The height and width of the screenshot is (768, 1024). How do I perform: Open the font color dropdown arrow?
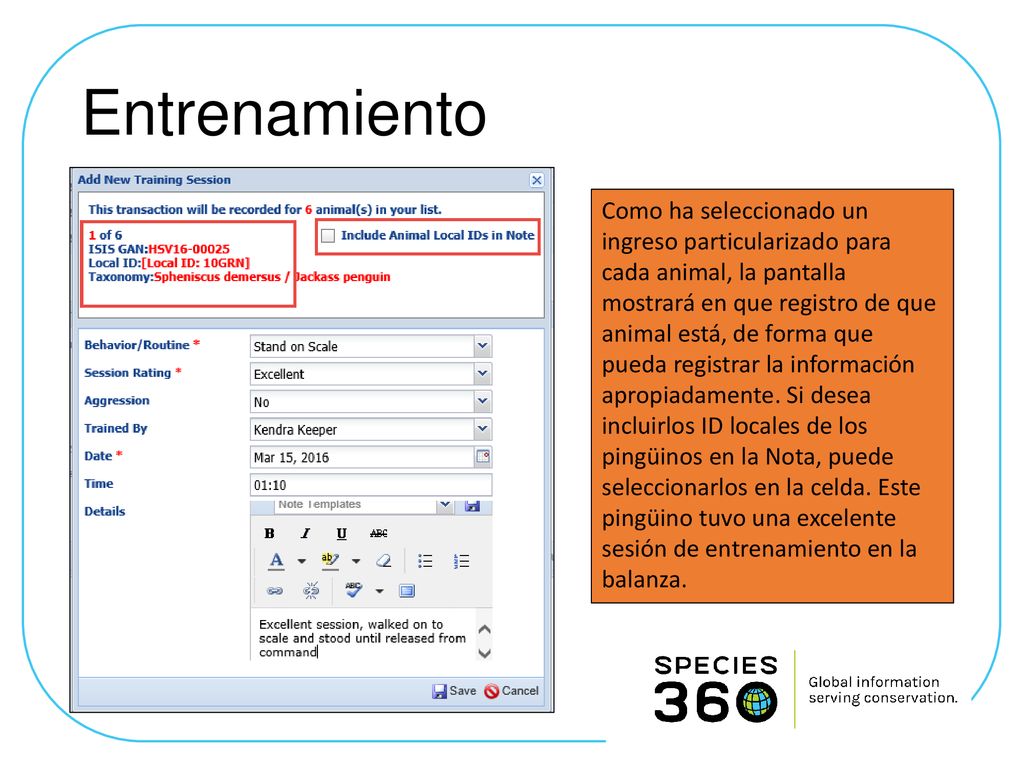(x=302, y=561)
